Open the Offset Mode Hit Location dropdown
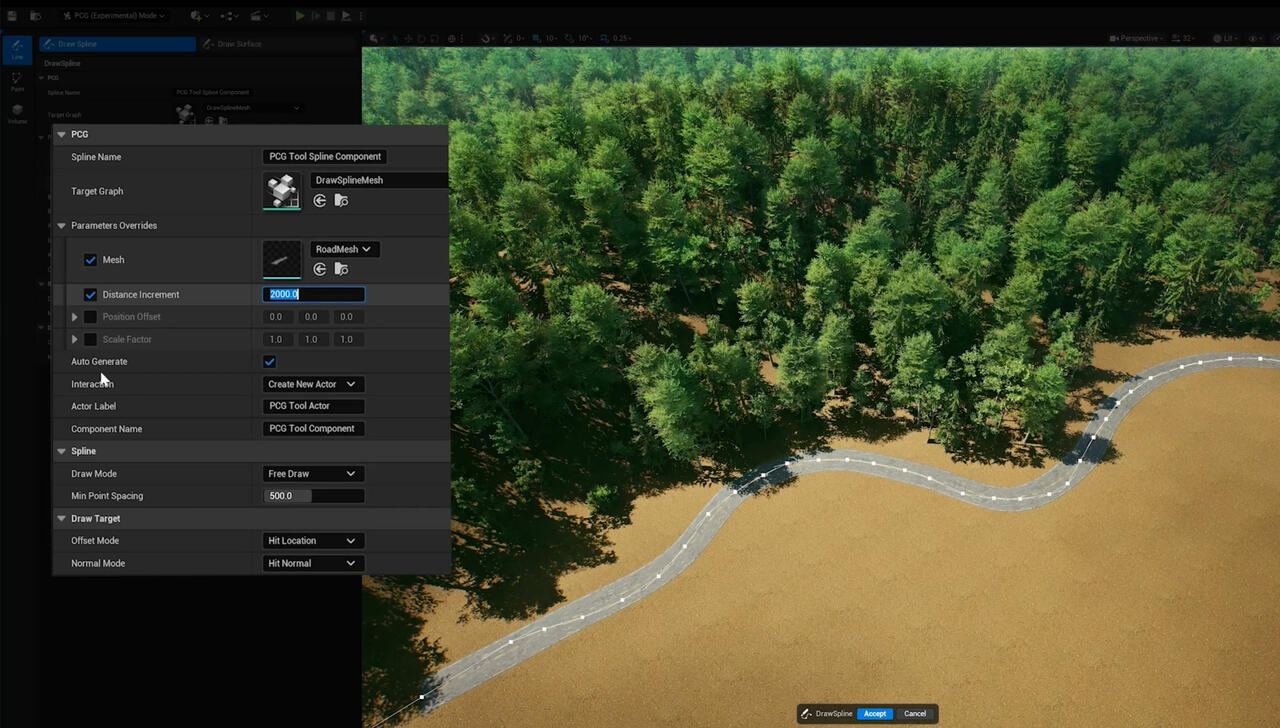This screenshot has width=1280, height=728. click(312, 541)
